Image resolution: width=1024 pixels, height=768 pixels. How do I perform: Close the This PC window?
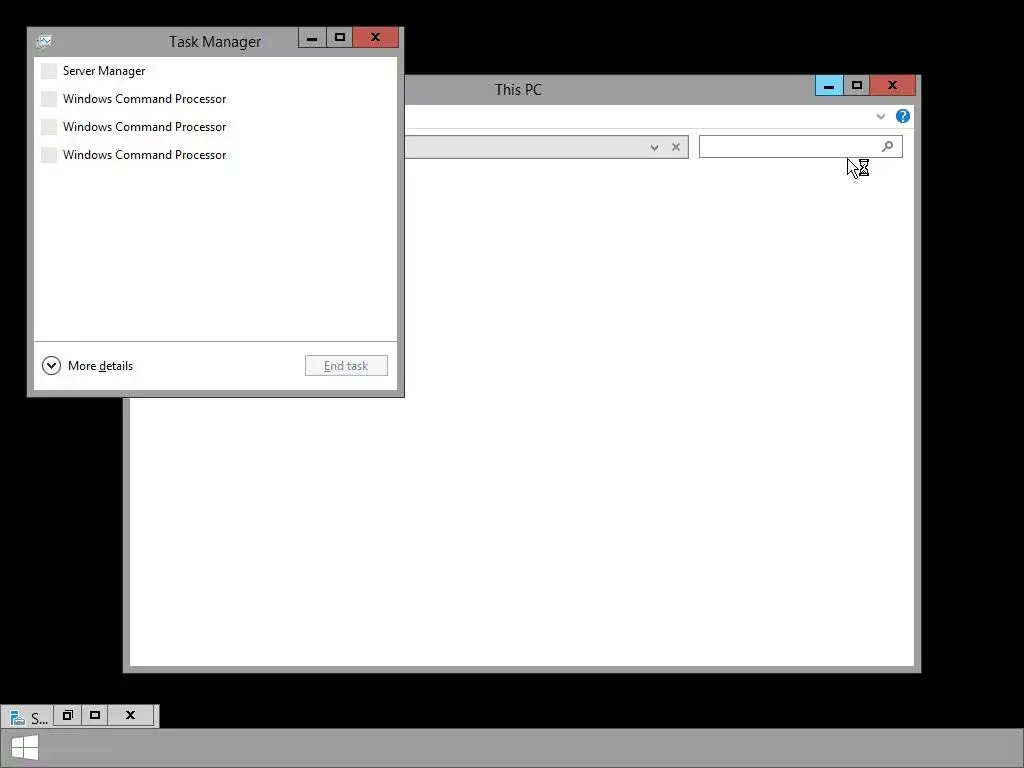point(893,86)
